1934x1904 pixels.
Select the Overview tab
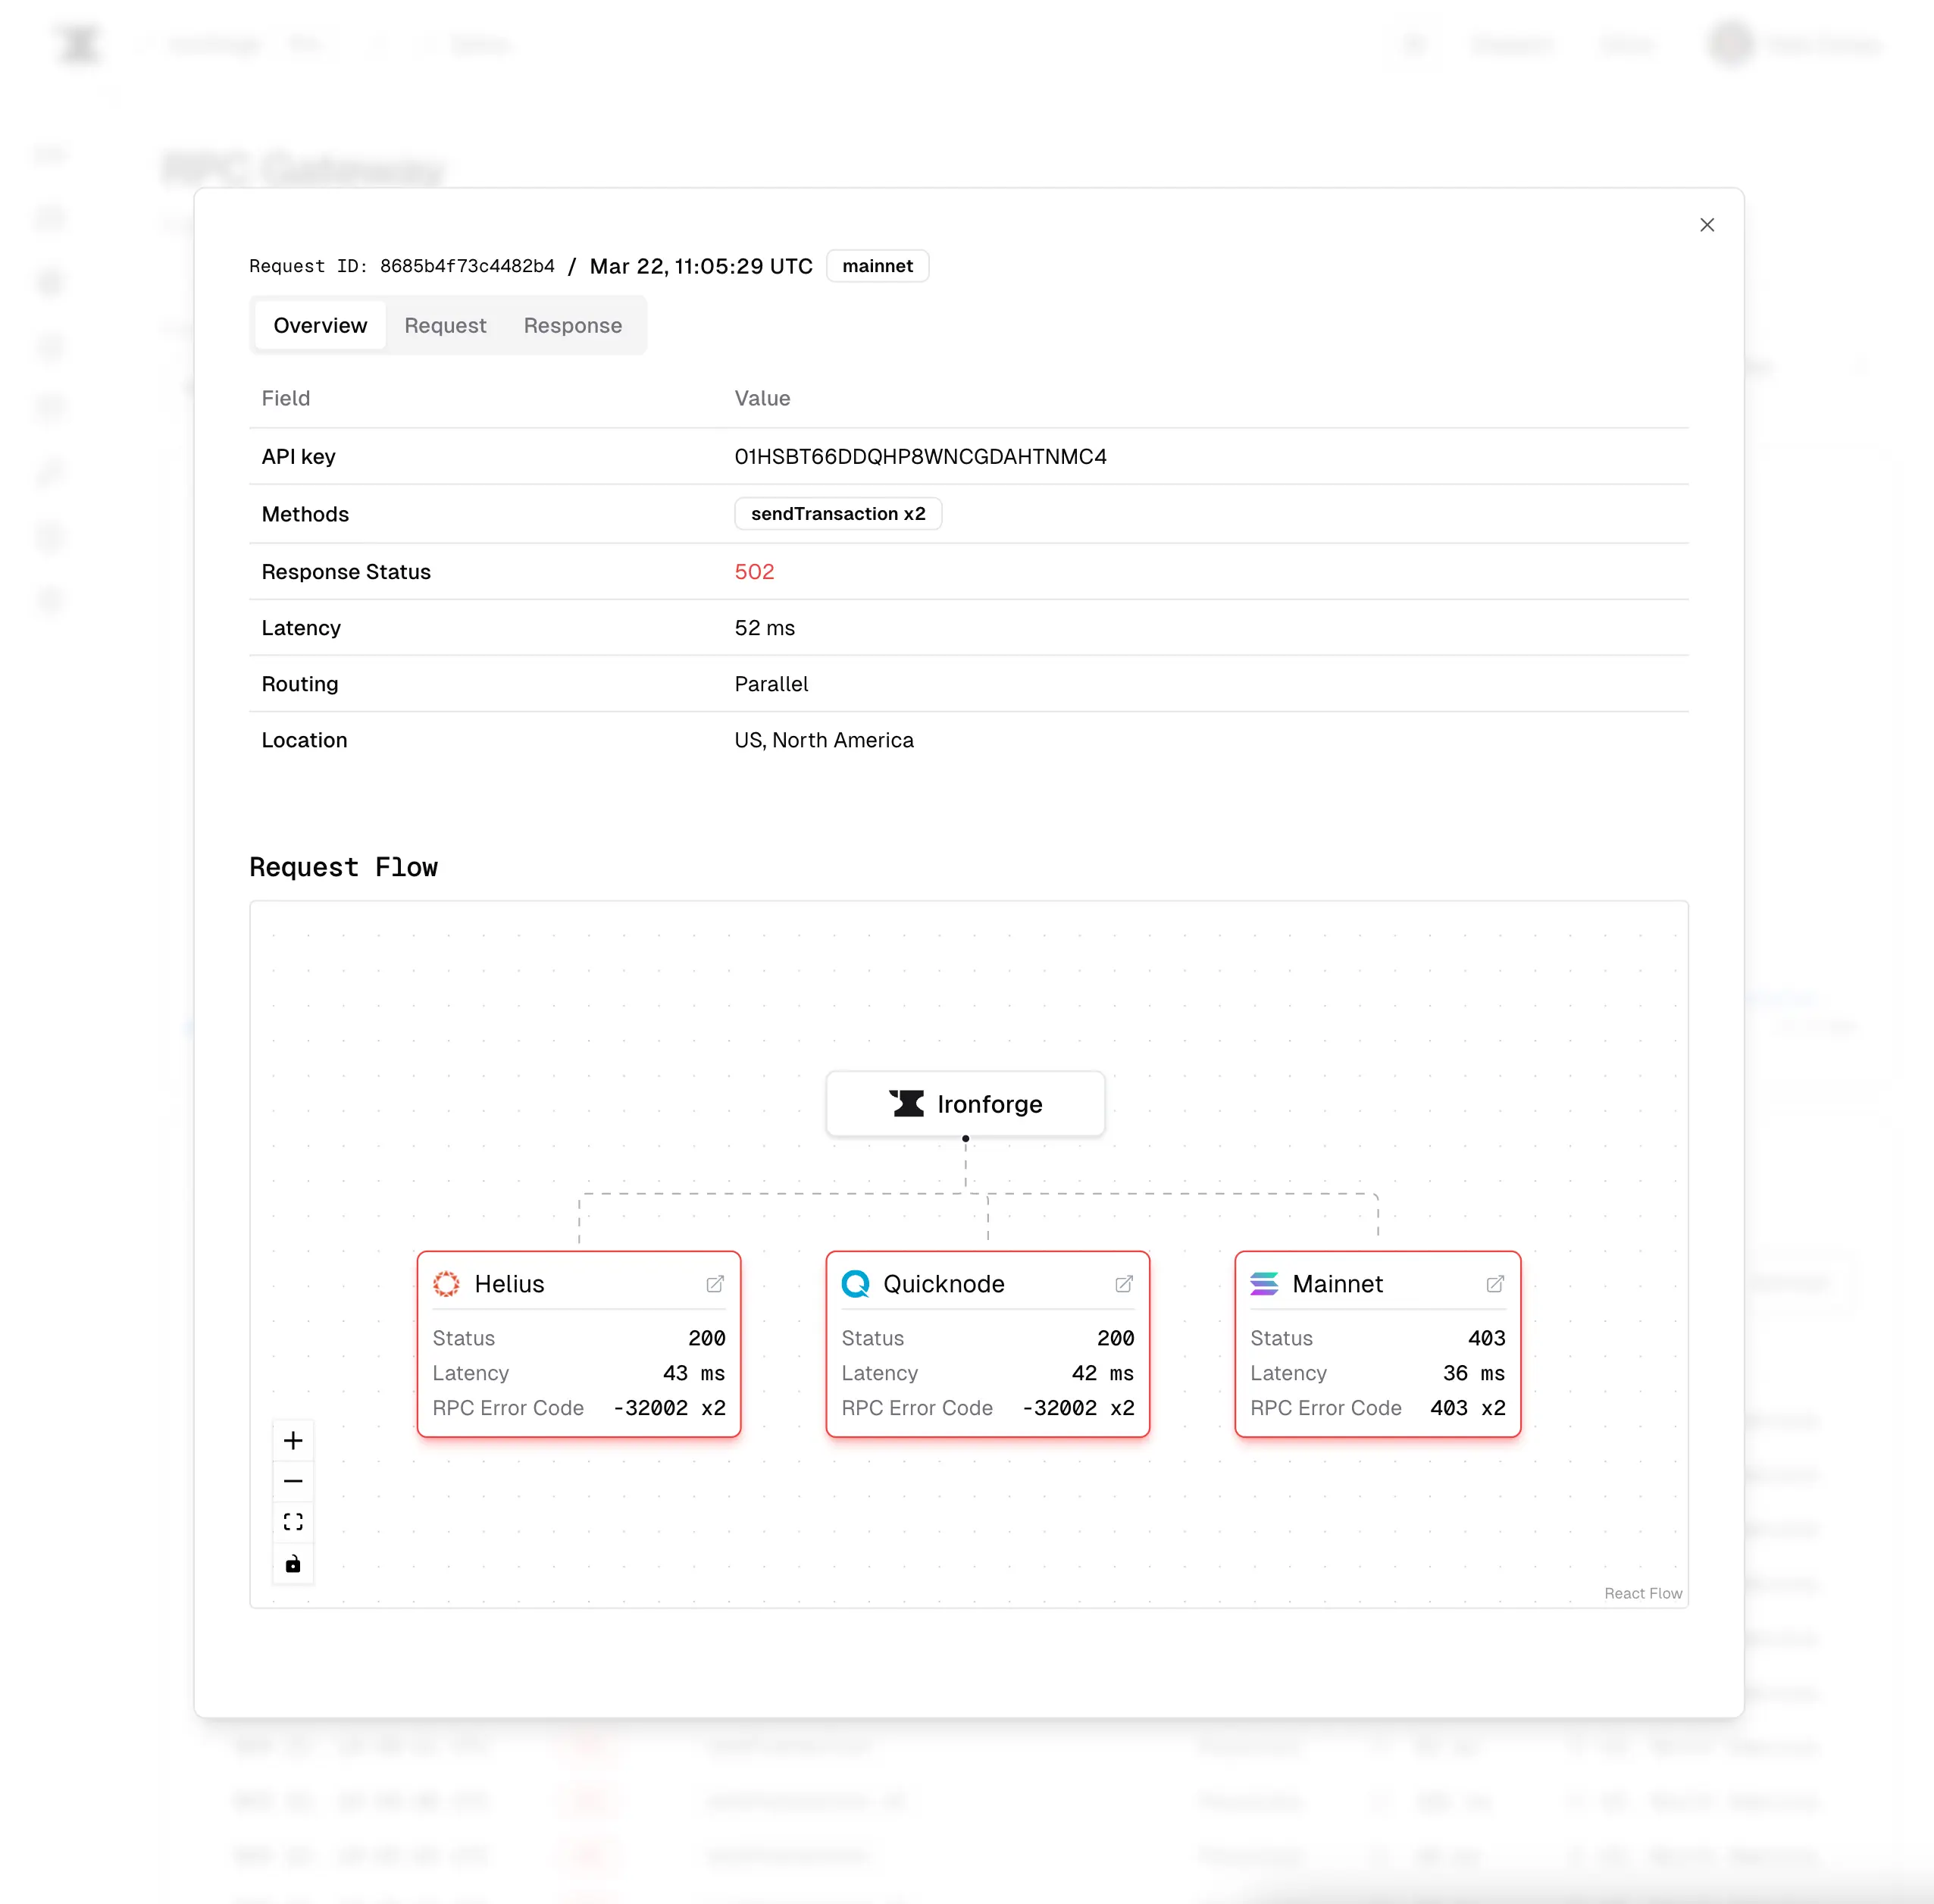(319, 325)
